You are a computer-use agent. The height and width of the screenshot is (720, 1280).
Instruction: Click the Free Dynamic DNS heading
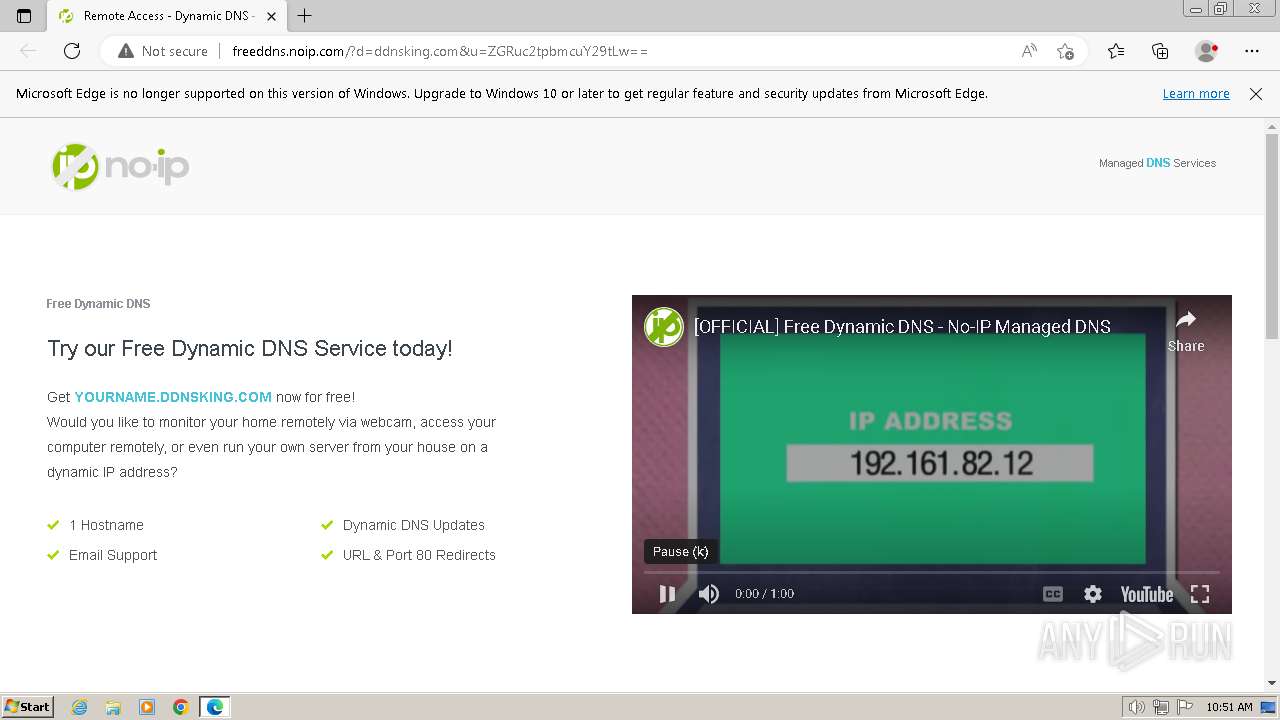(x=98, y=304)
